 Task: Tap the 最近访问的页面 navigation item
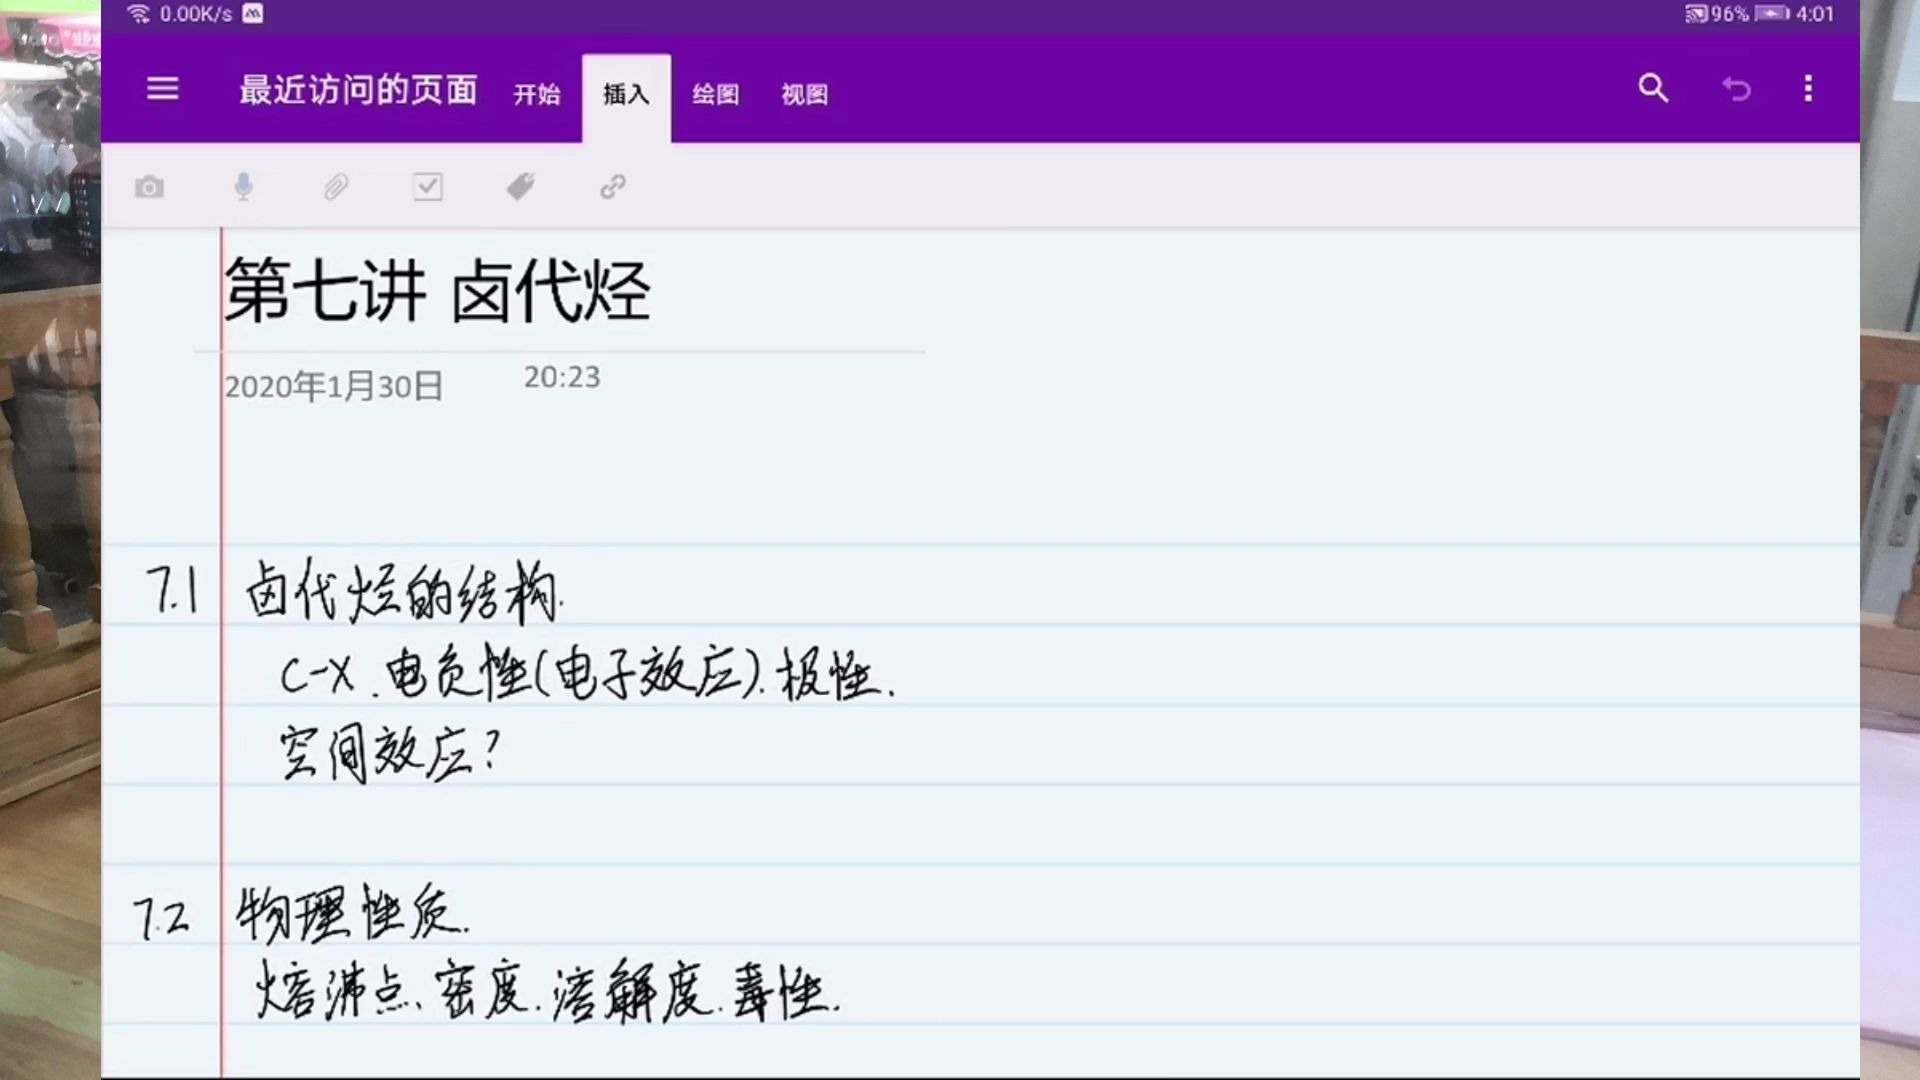(x=356, y=90)
